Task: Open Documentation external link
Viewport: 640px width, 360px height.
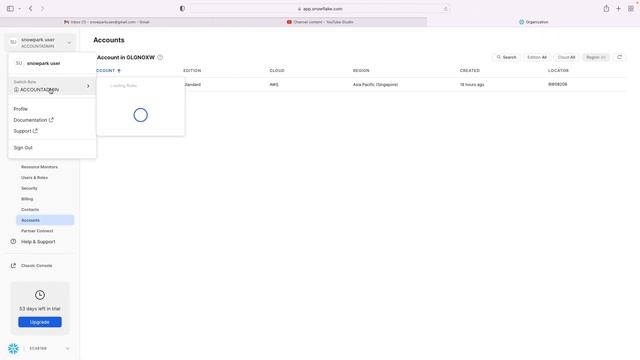Action: (x=33, y=120)
